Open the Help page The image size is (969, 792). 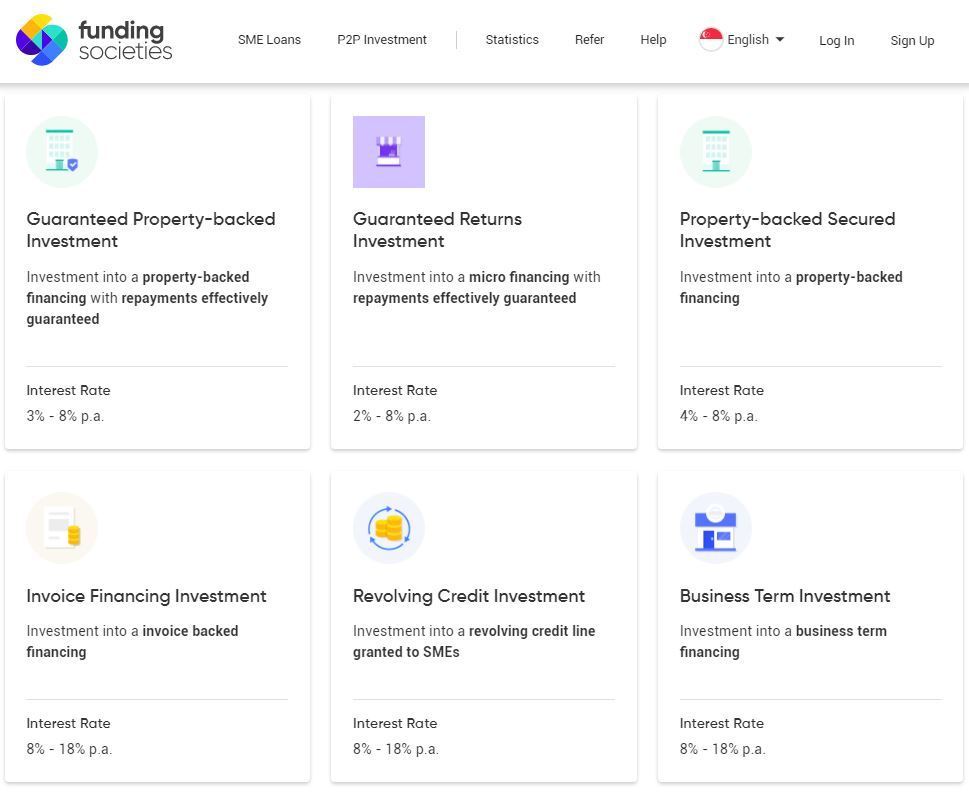653,40
